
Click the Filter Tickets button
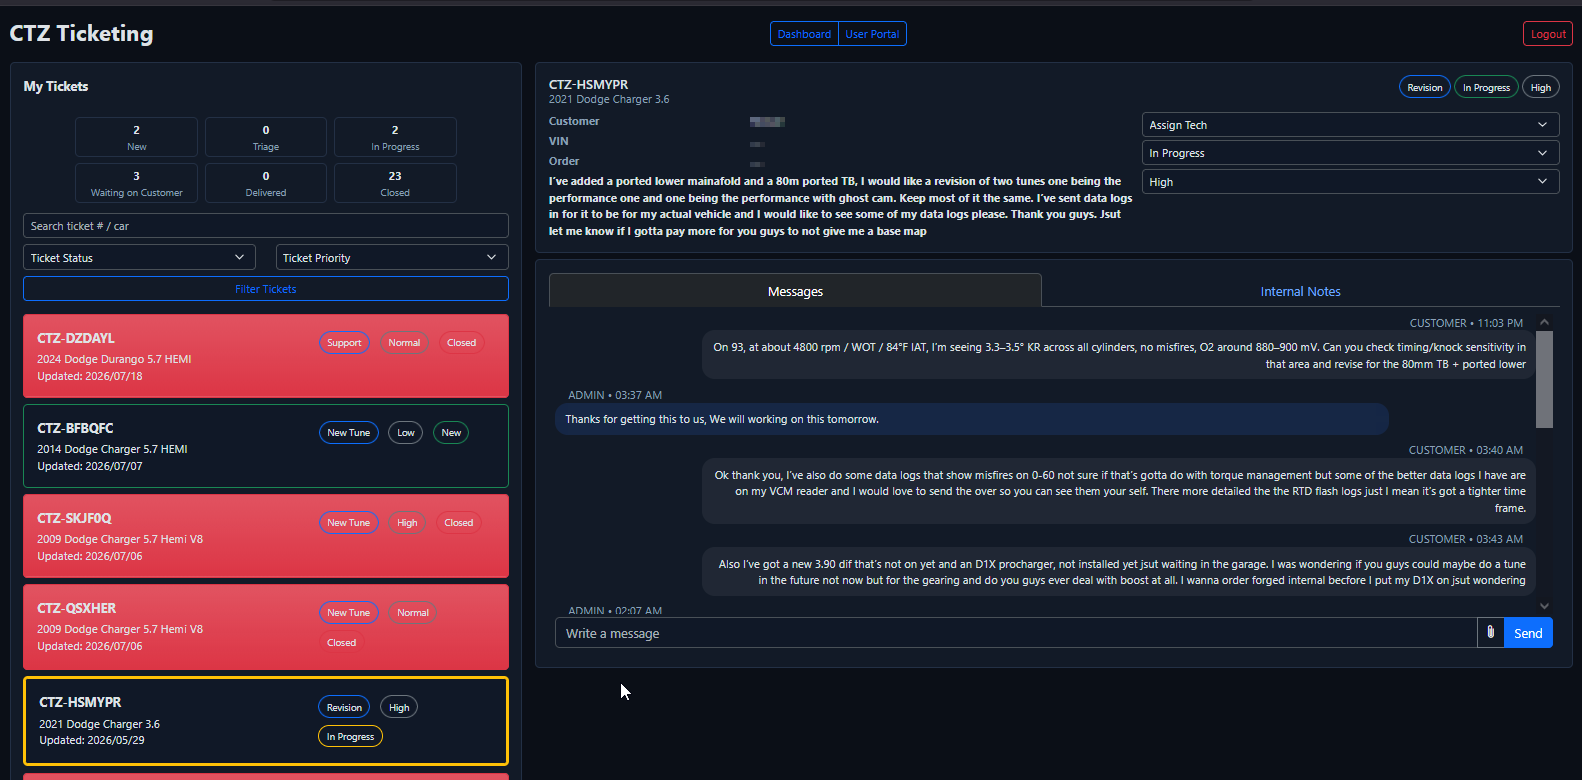coord(266,289)
